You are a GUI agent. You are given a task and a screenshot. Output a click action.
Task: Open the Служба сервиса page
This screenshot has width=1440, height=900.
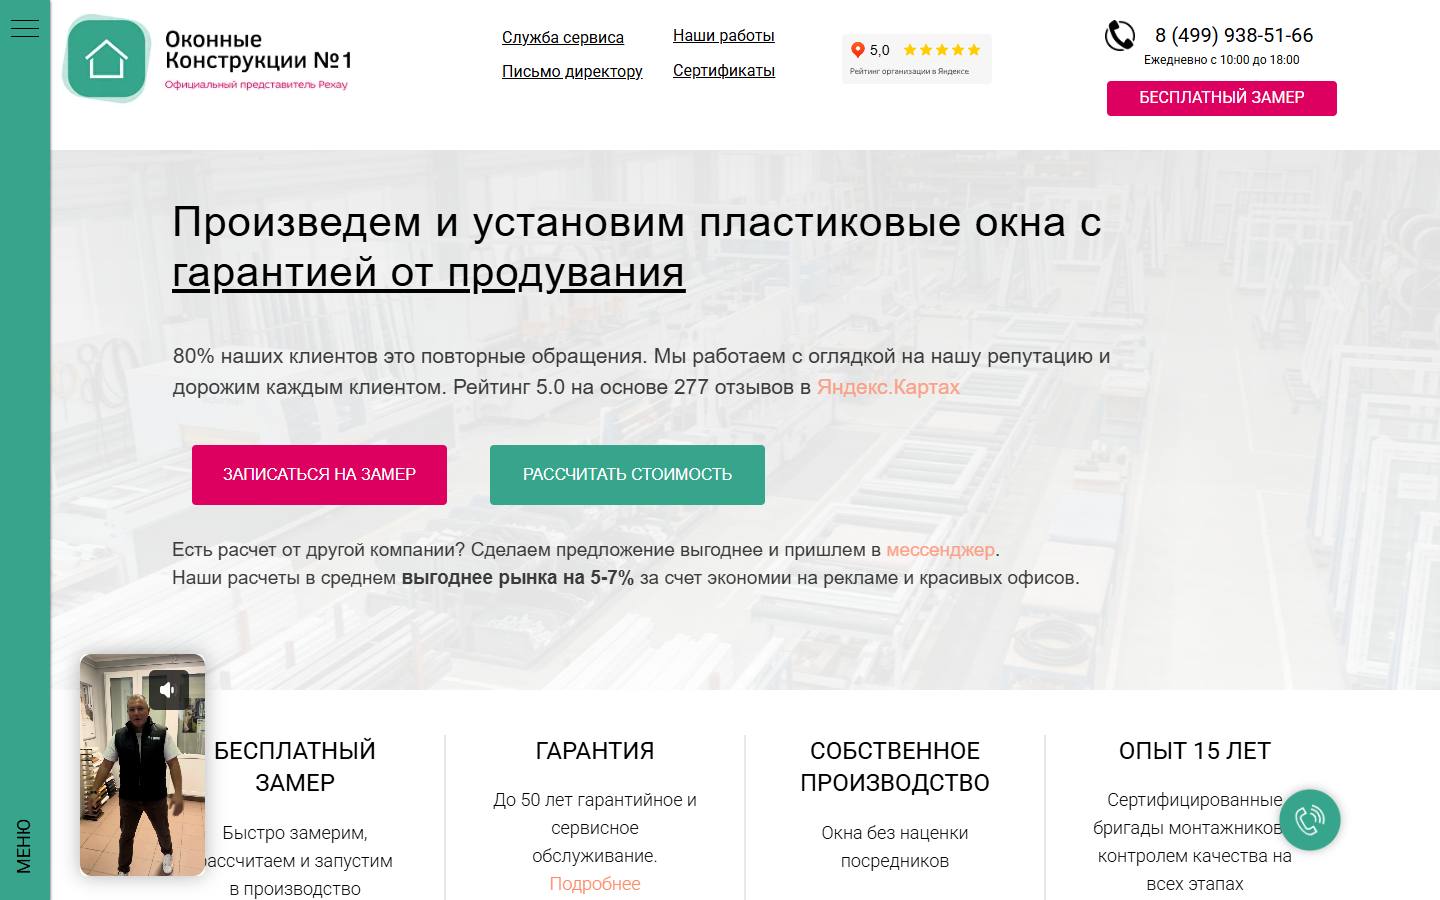point(563,38)
